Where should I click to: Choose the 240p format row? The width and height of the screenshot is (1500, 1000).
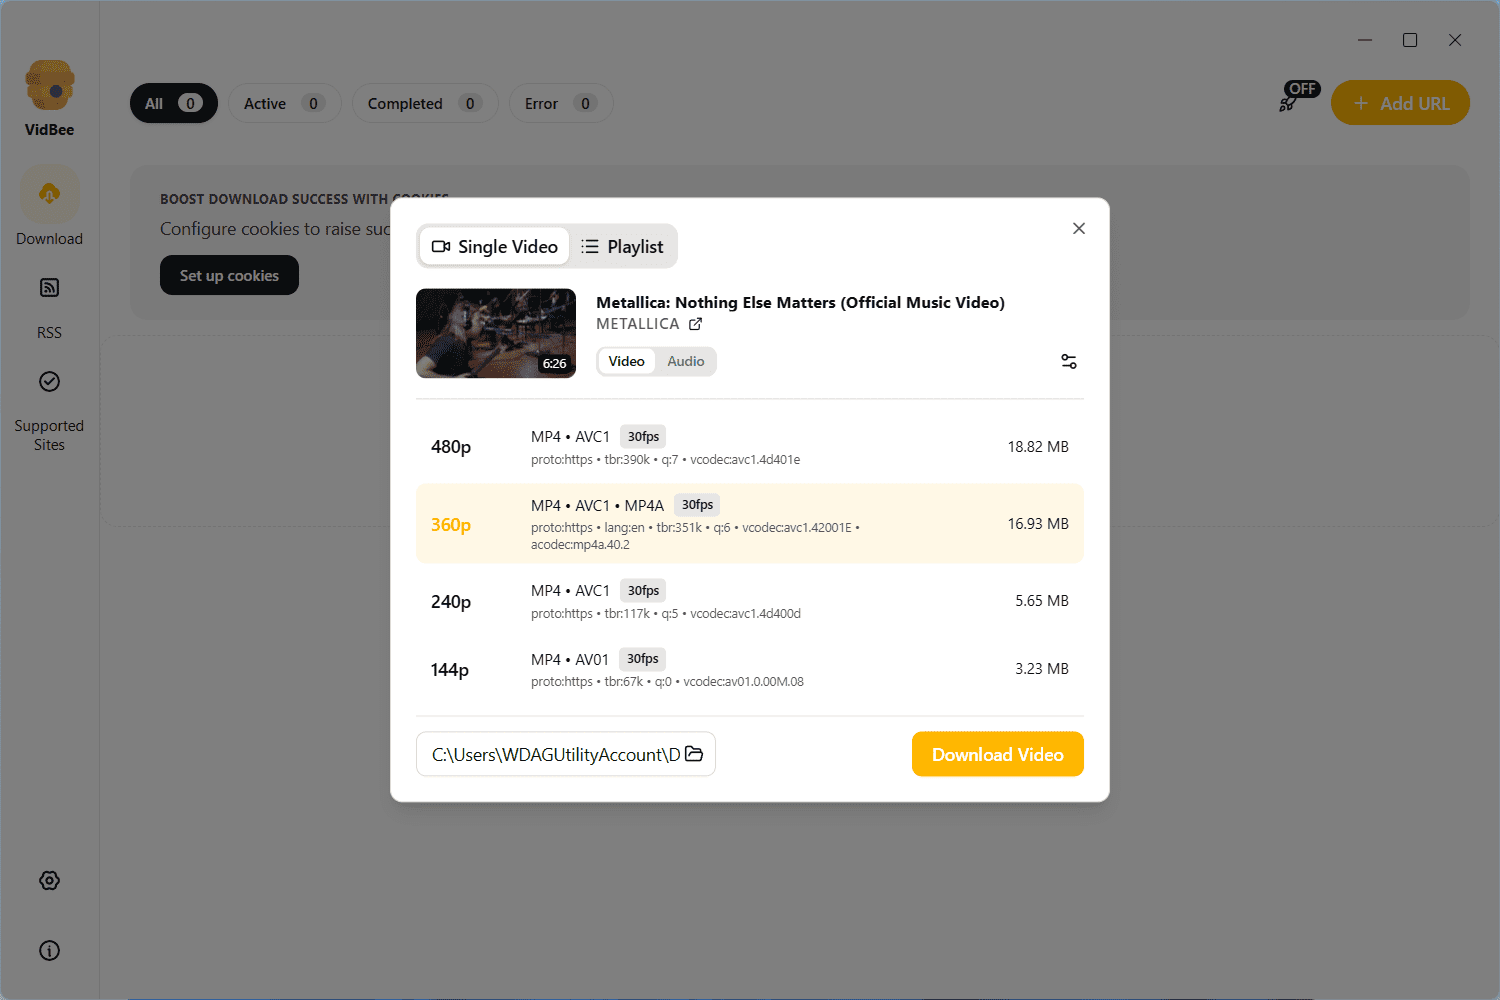coord(749,601)
